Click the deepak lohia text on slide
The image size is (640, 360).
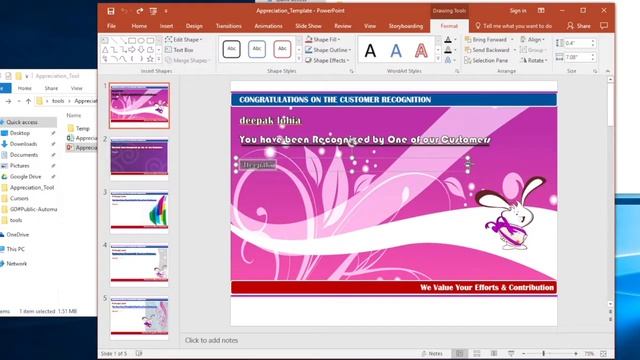pos(270,120)
